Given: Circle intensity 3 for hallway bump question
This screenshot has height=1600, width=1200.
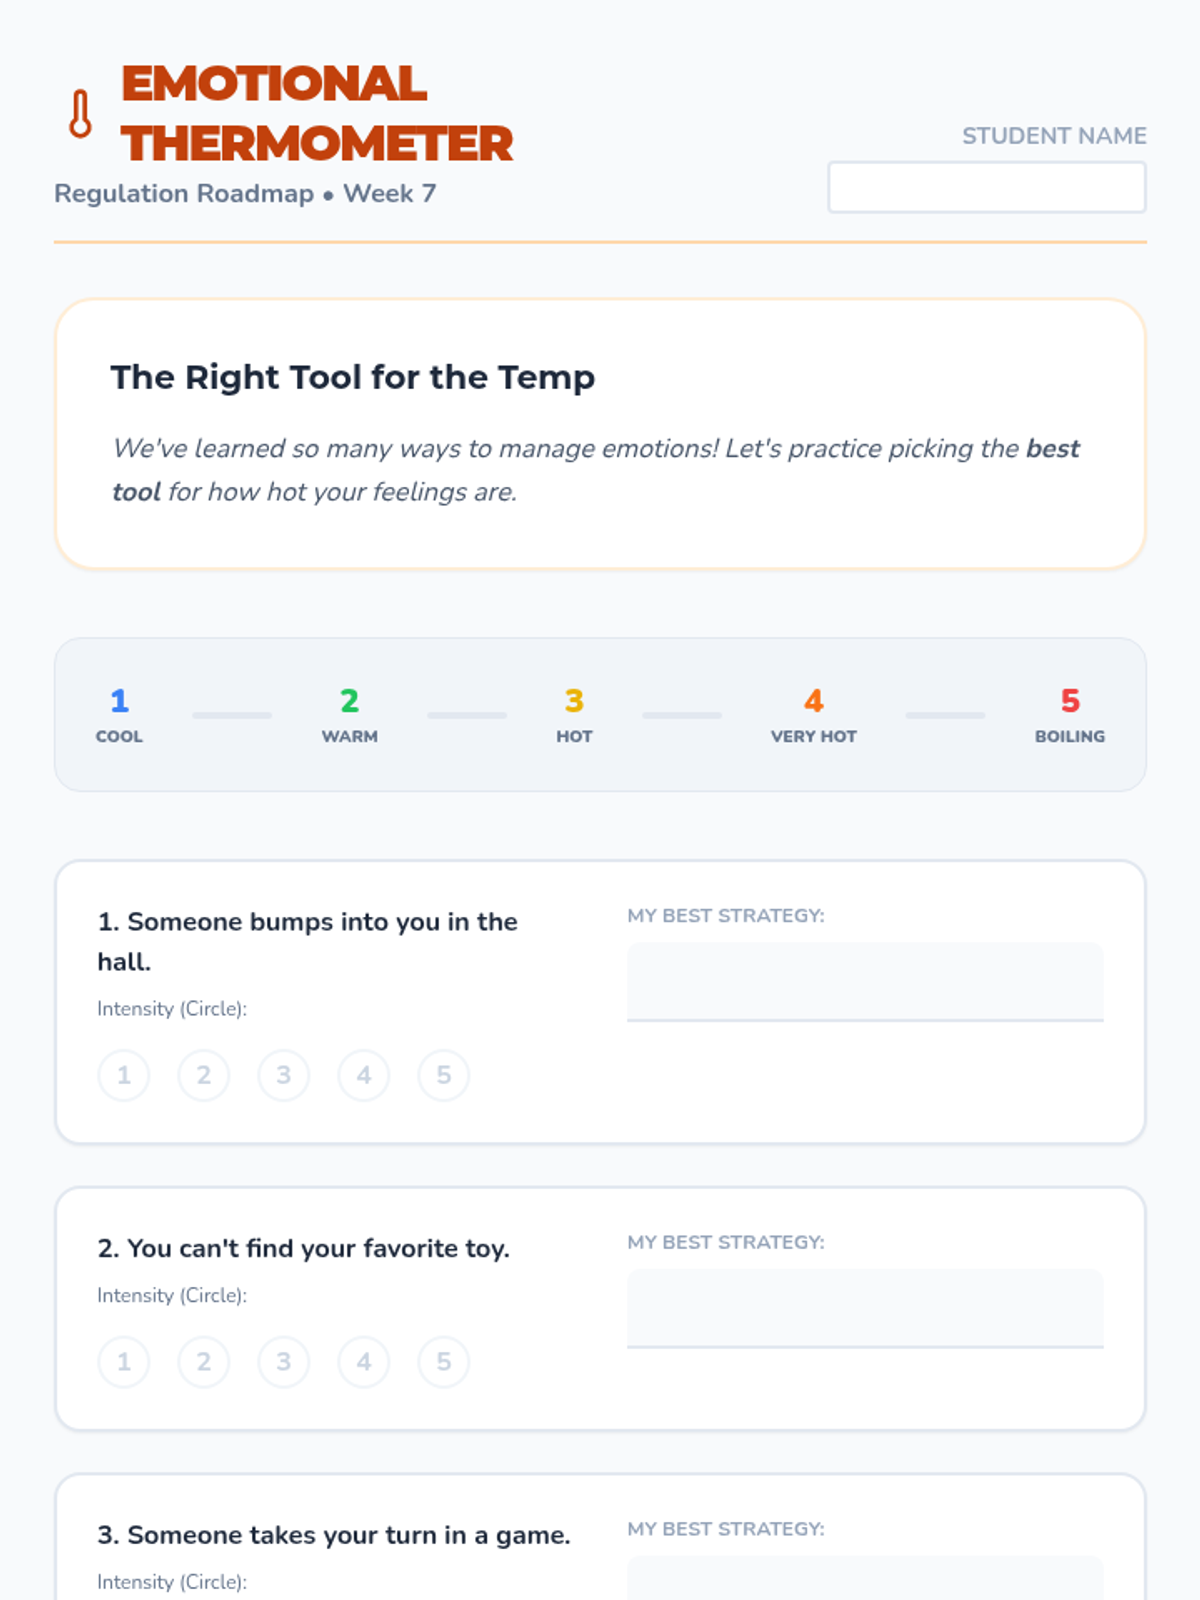Looking at the screenshot, I should coord(284,1075).
